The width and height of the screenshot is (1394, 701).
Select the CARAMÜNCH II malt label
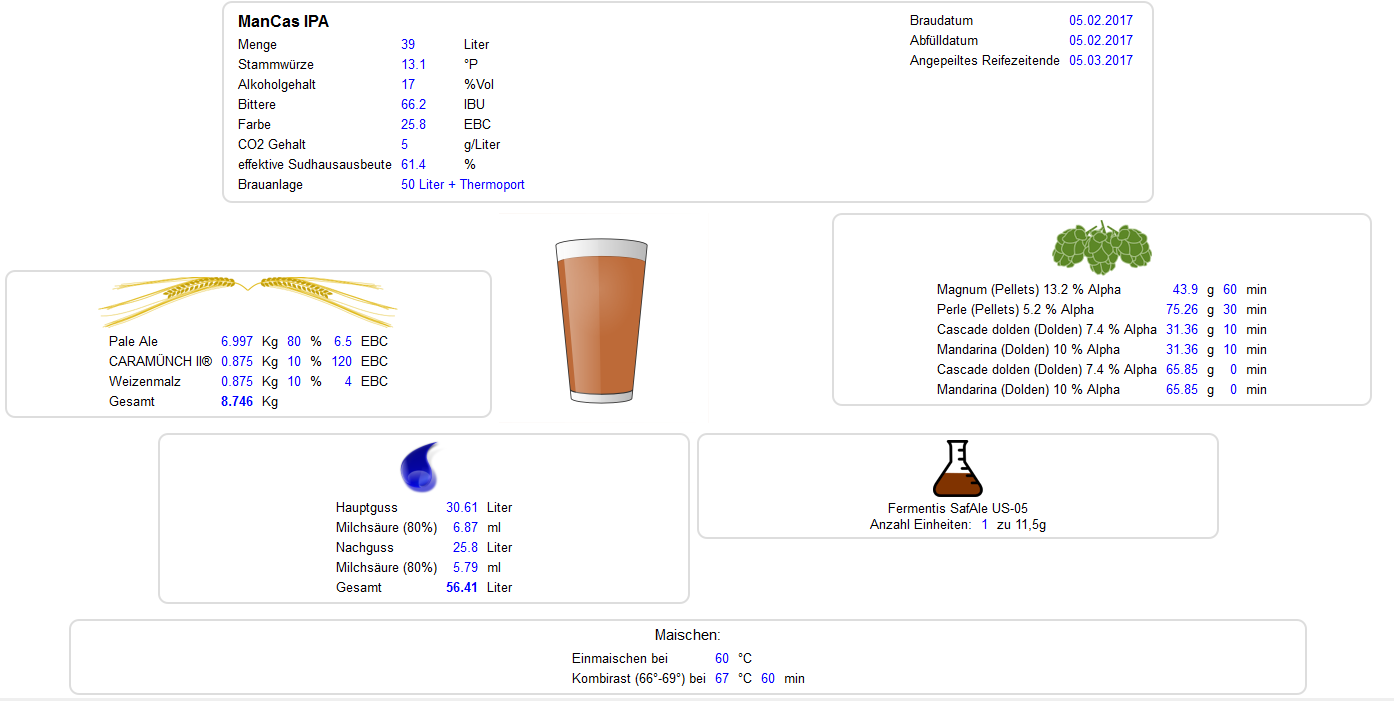point(160,361)
